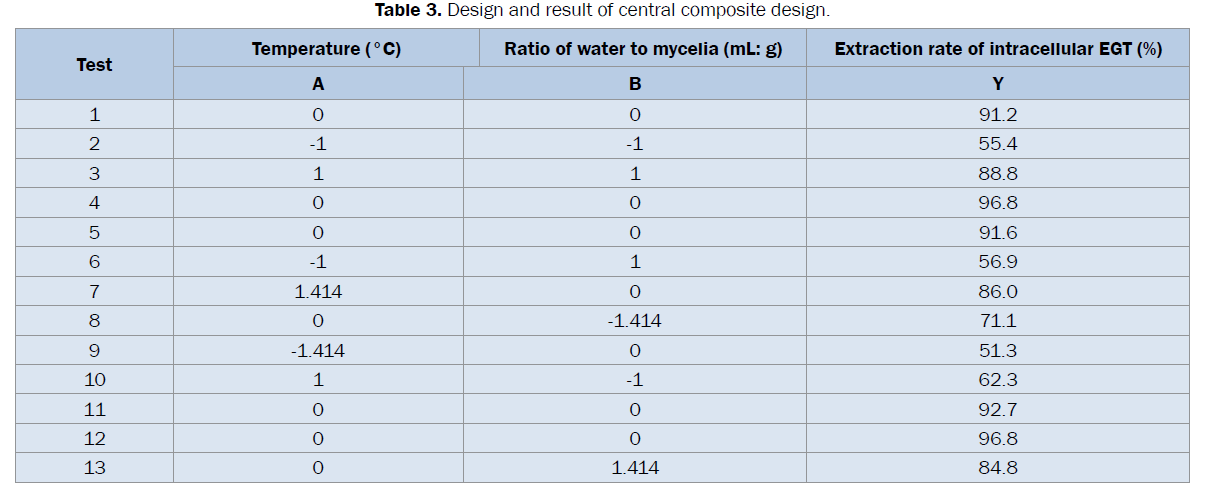Click the 56.9 extraction rate cell
The height and width of the screenshot is (493, 1209).
click(x=997, y=262)
